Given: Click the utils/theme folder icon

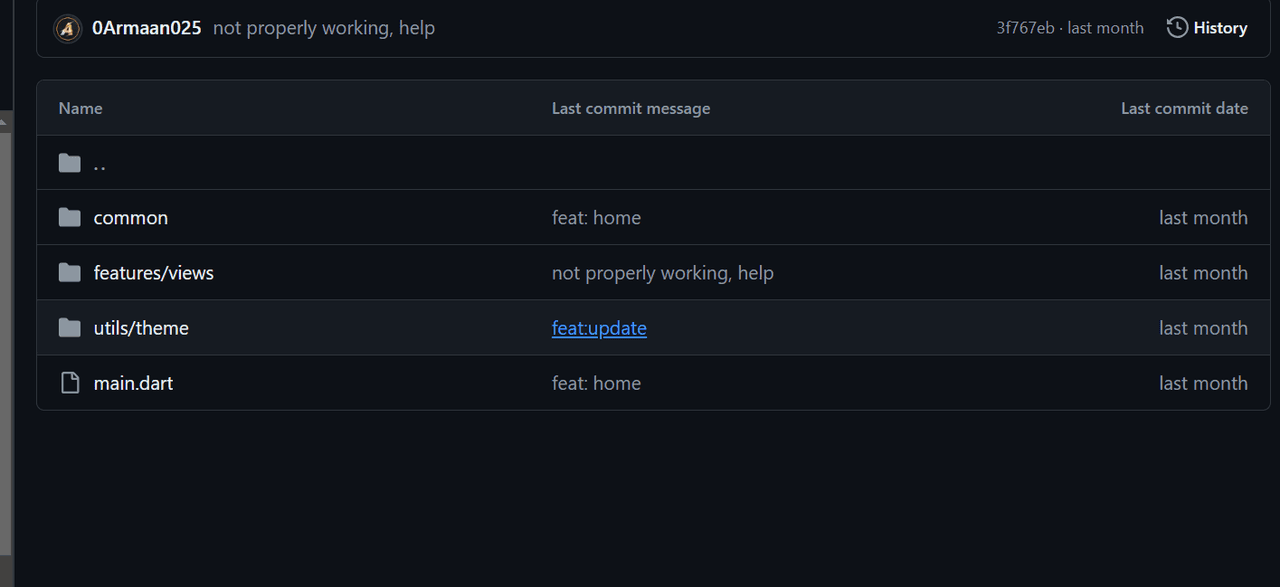Looking at the screenshot, I should click(x=69, y=328).
